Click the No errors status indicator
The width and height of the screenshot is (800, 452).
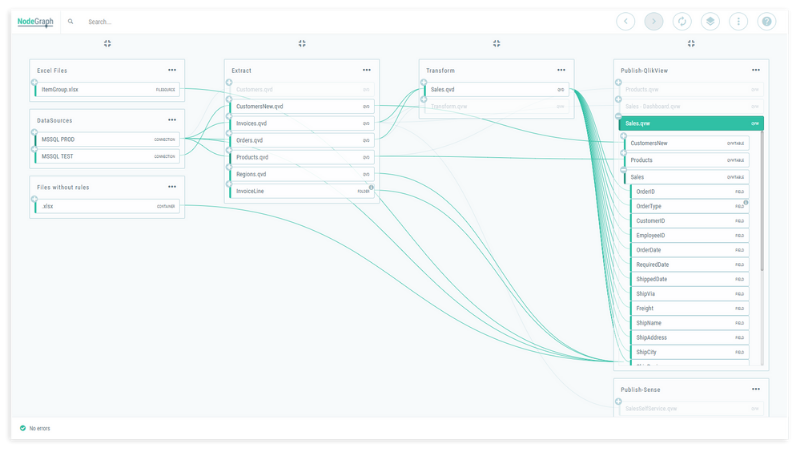(35, 429)
